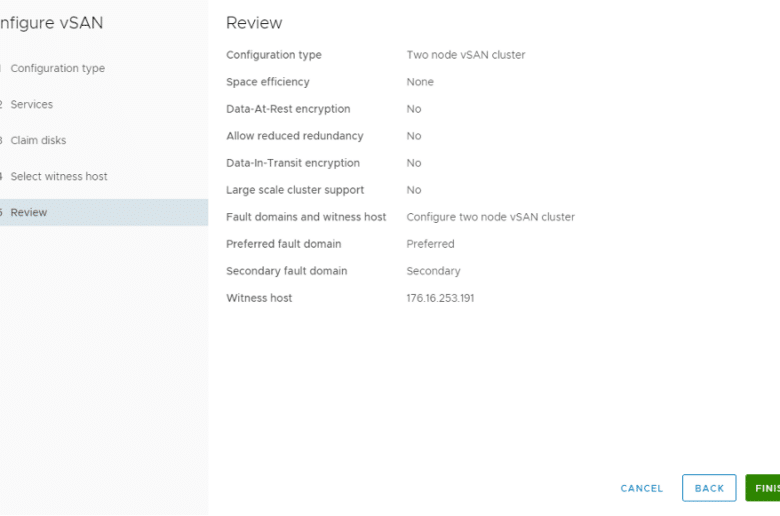Open the Configuration type step

58,68
